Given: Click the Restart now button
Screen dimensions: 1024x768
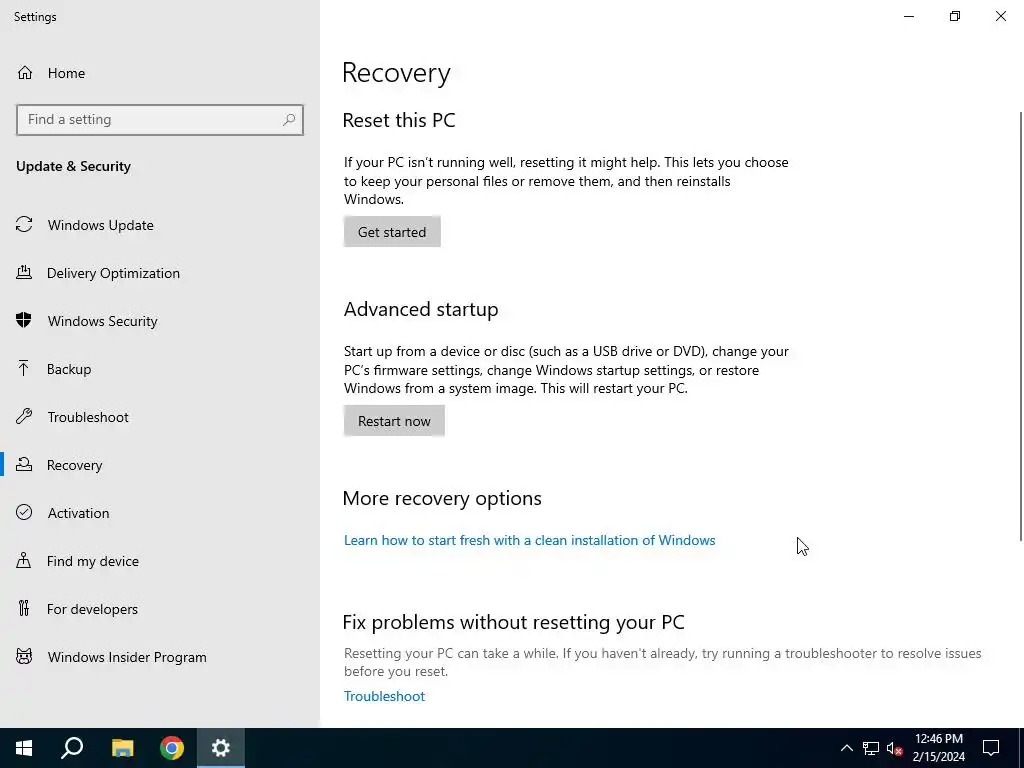Looking at the screenshot, I should (x=394, y=421).
